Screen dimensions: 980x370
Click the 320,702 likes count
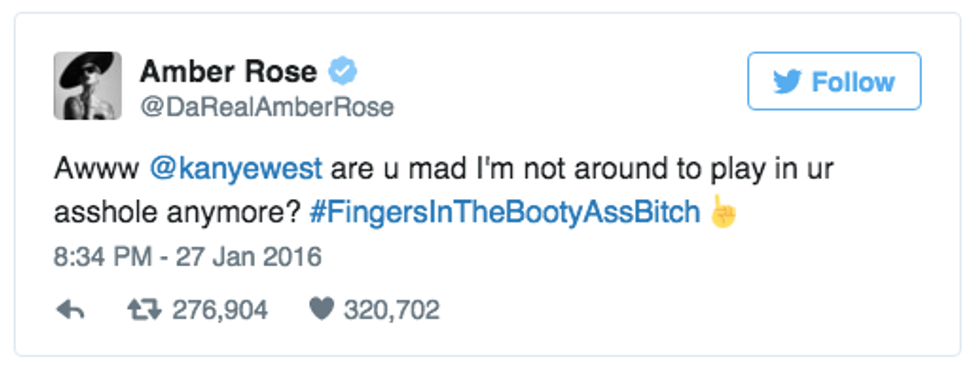pos(391,310)
